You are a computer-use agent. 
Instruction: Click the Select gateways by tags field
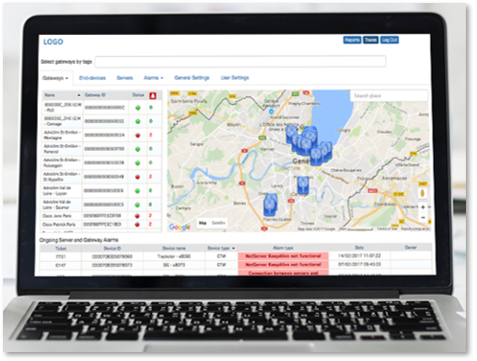pyautogui.click(x=240, y=62)
